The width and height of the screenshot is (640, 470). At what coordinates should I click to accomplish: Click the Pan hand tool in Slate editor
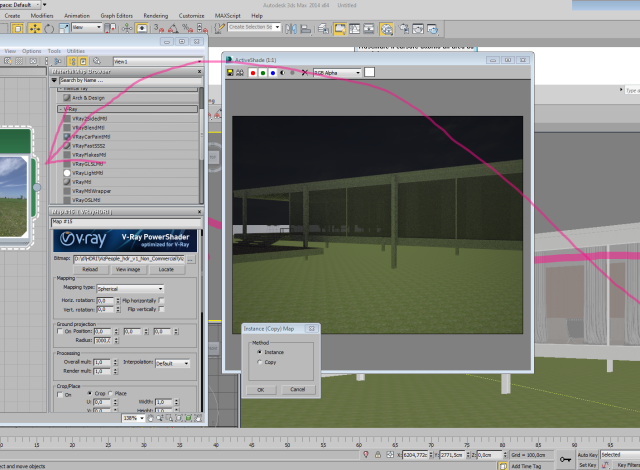point(150,418)
